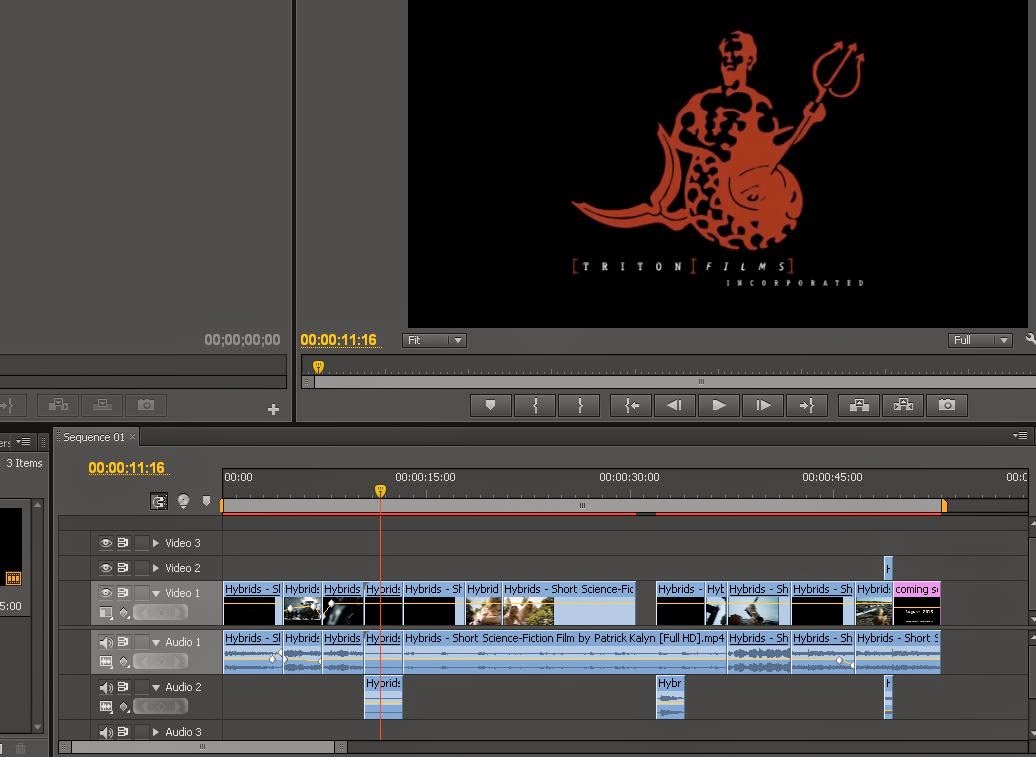Open Project panel flyout menu
1036x757 pixels.
[24, 441]
